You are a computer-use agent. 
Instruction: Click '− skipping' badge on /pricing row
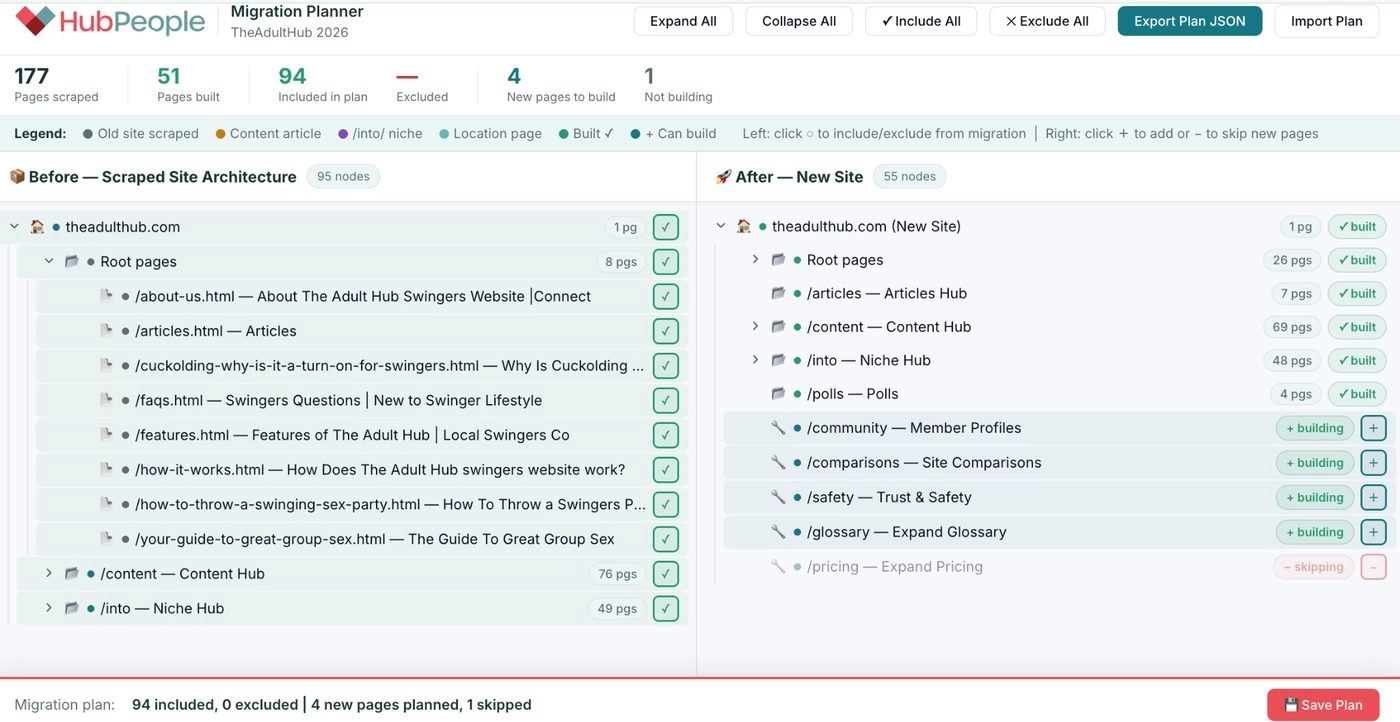point(1314,567)
